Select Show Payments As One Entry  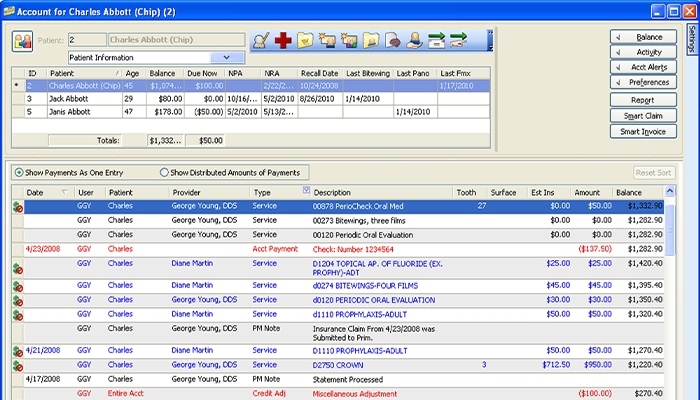pyautogui.click(x=19, y=172)
